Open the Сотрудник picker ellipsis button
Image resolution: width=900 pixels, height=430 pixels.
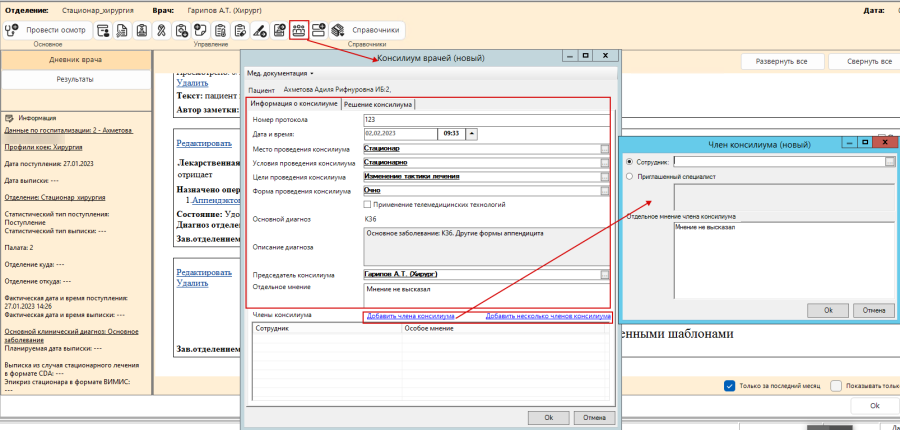(x=890, y=162)
